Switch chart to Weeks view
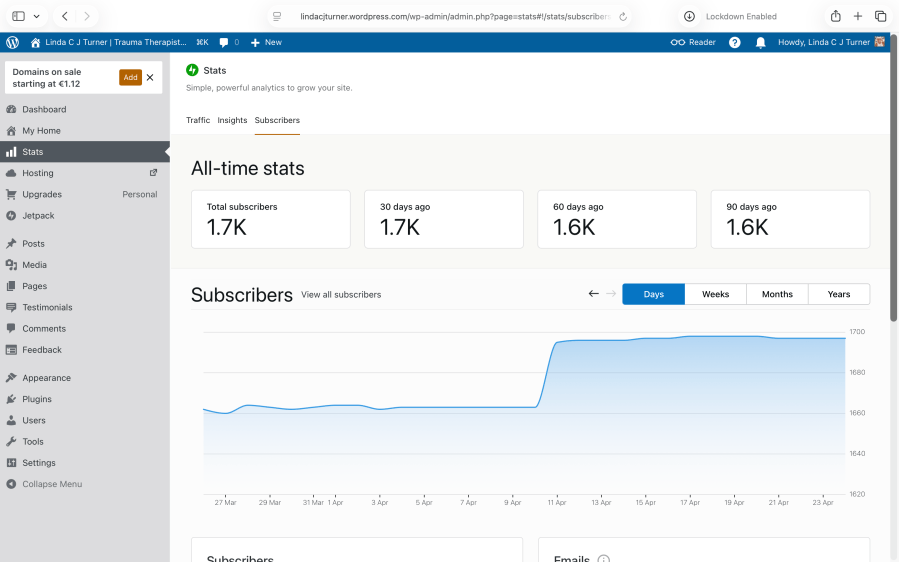Screen dimensions: 899x562 [x=715, y=294]
